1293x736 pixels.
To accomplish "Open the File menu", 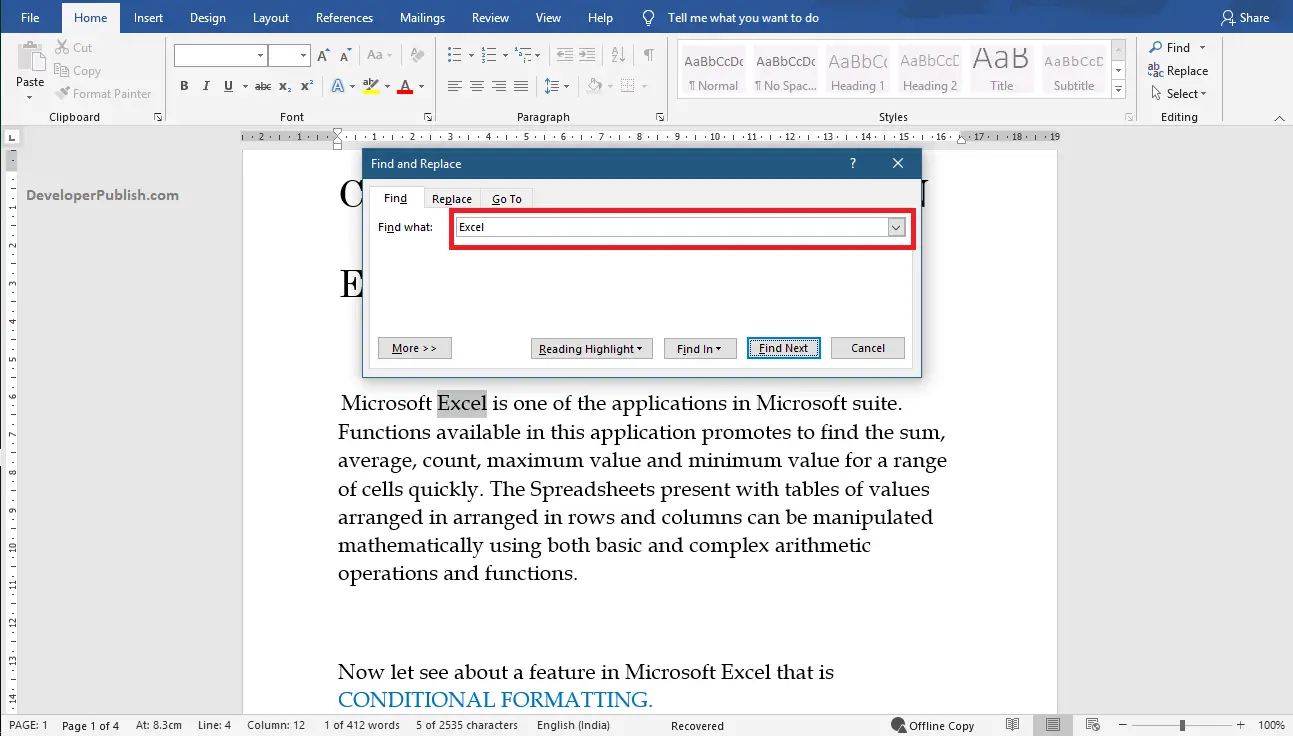I will tap(30, 18).
